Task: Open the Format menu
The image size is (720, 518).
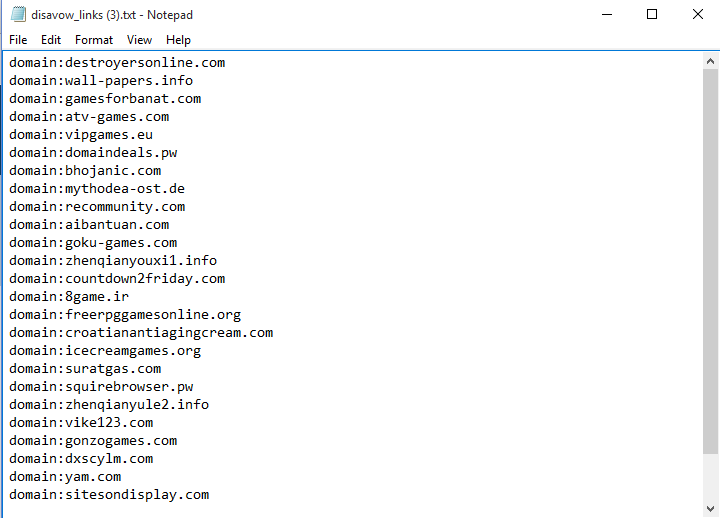Action: tap(94, 40)
